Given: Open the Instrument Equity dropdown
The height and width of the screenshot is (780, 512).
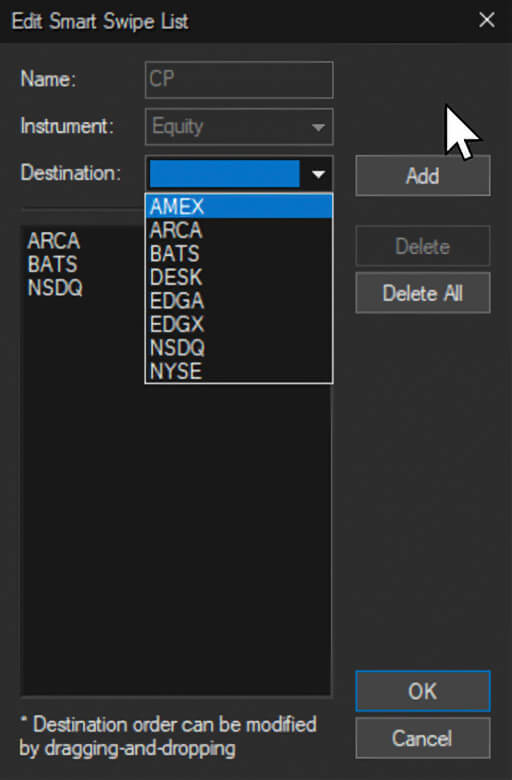Looking at the screenshot, I should (239, 126).
